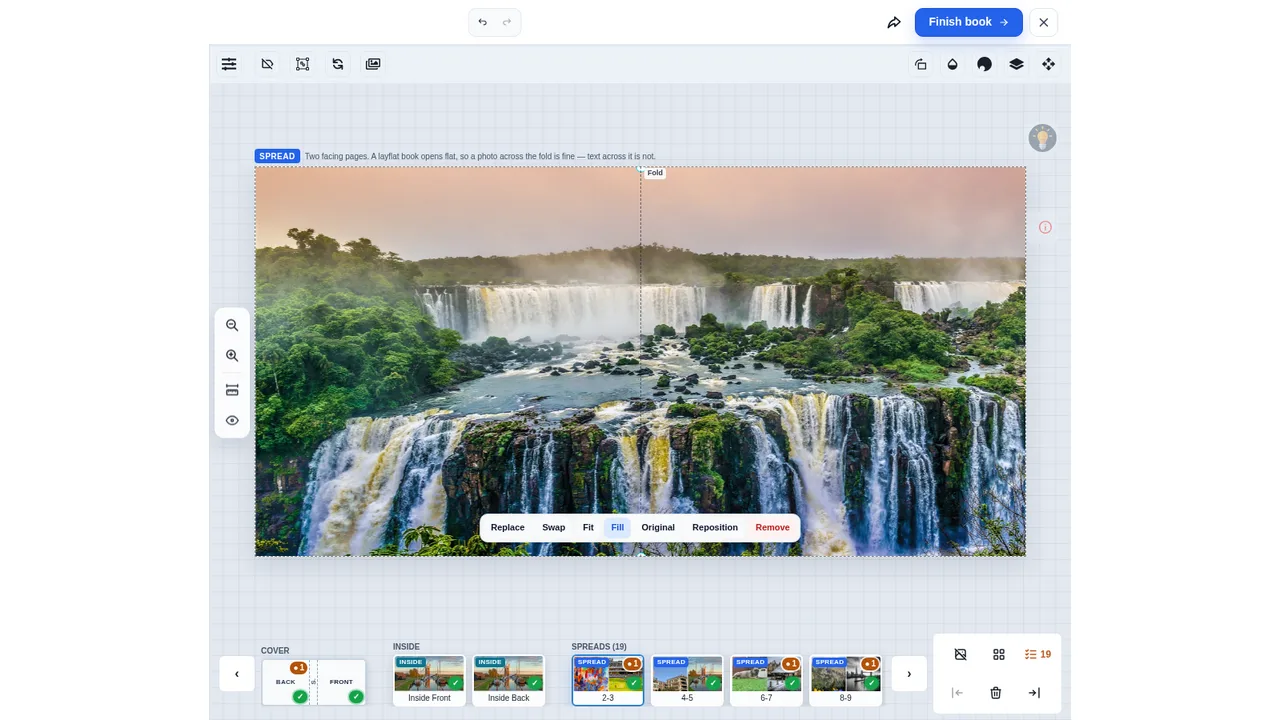Image resolution: width=1280 pixels, height=720 pixels.
Task: Click the red info warning icon
Action: [x=1045, y=227]
